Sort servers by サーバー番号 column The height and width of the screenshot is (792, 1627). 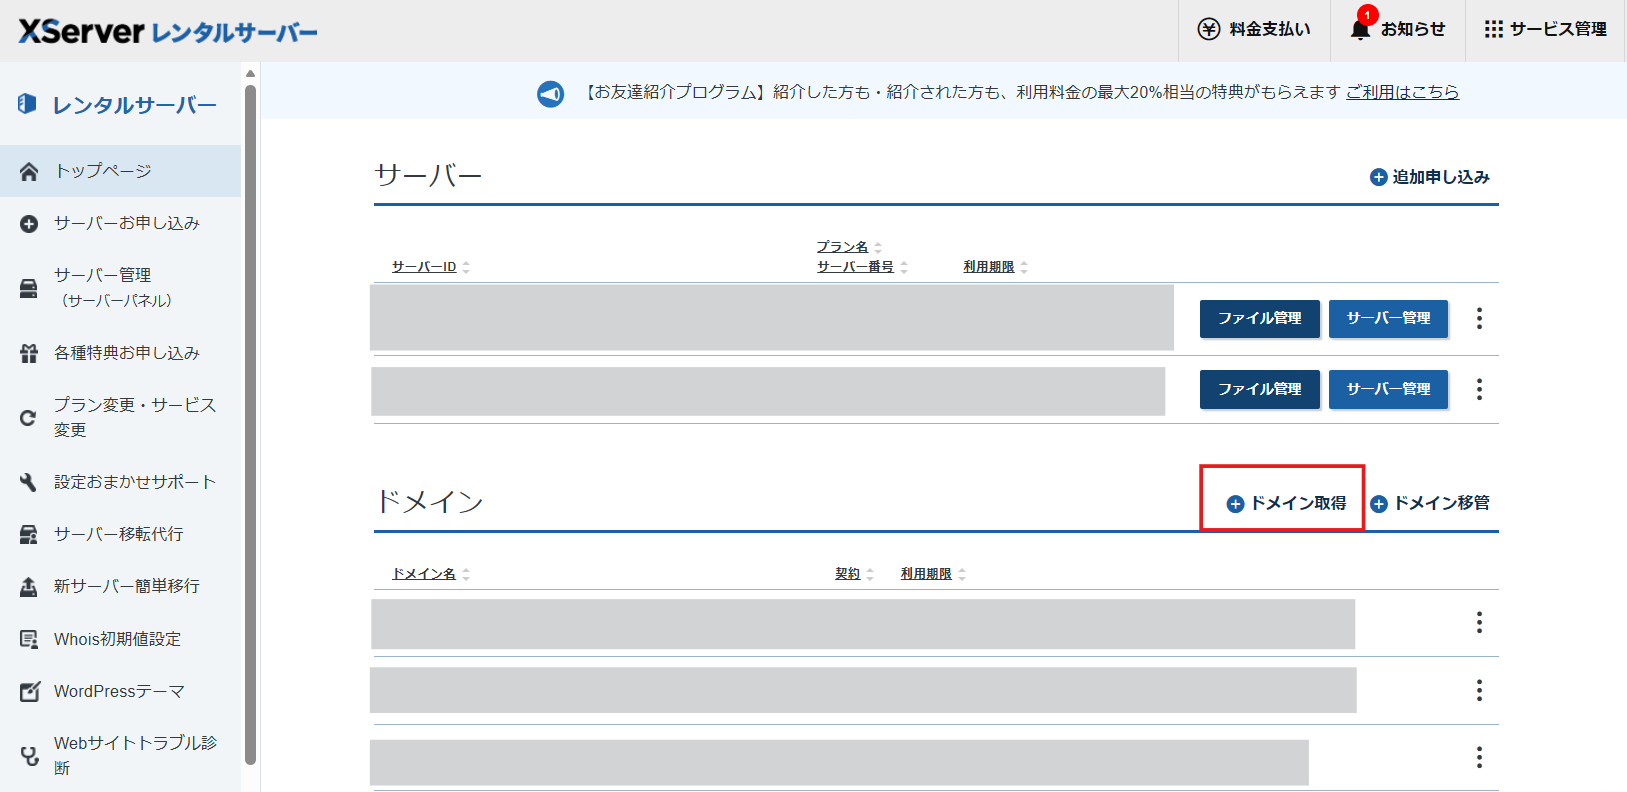point(862,267)
